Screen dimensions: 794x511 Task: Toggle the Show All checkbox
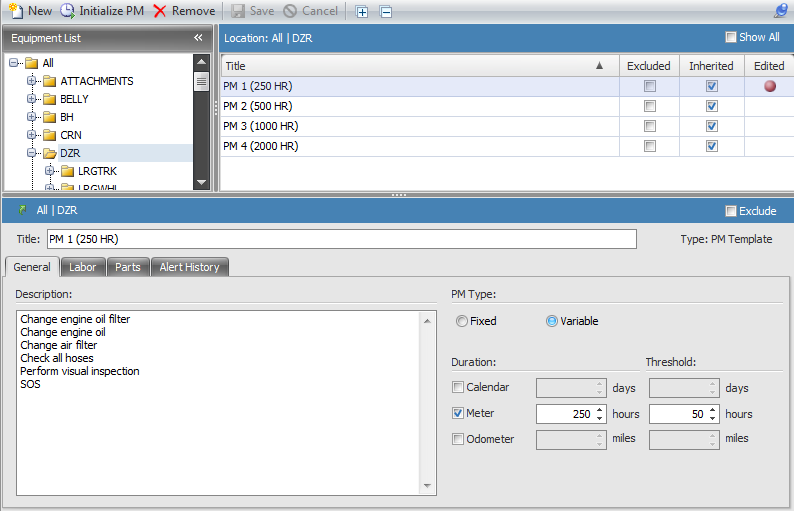coord(730,37)
